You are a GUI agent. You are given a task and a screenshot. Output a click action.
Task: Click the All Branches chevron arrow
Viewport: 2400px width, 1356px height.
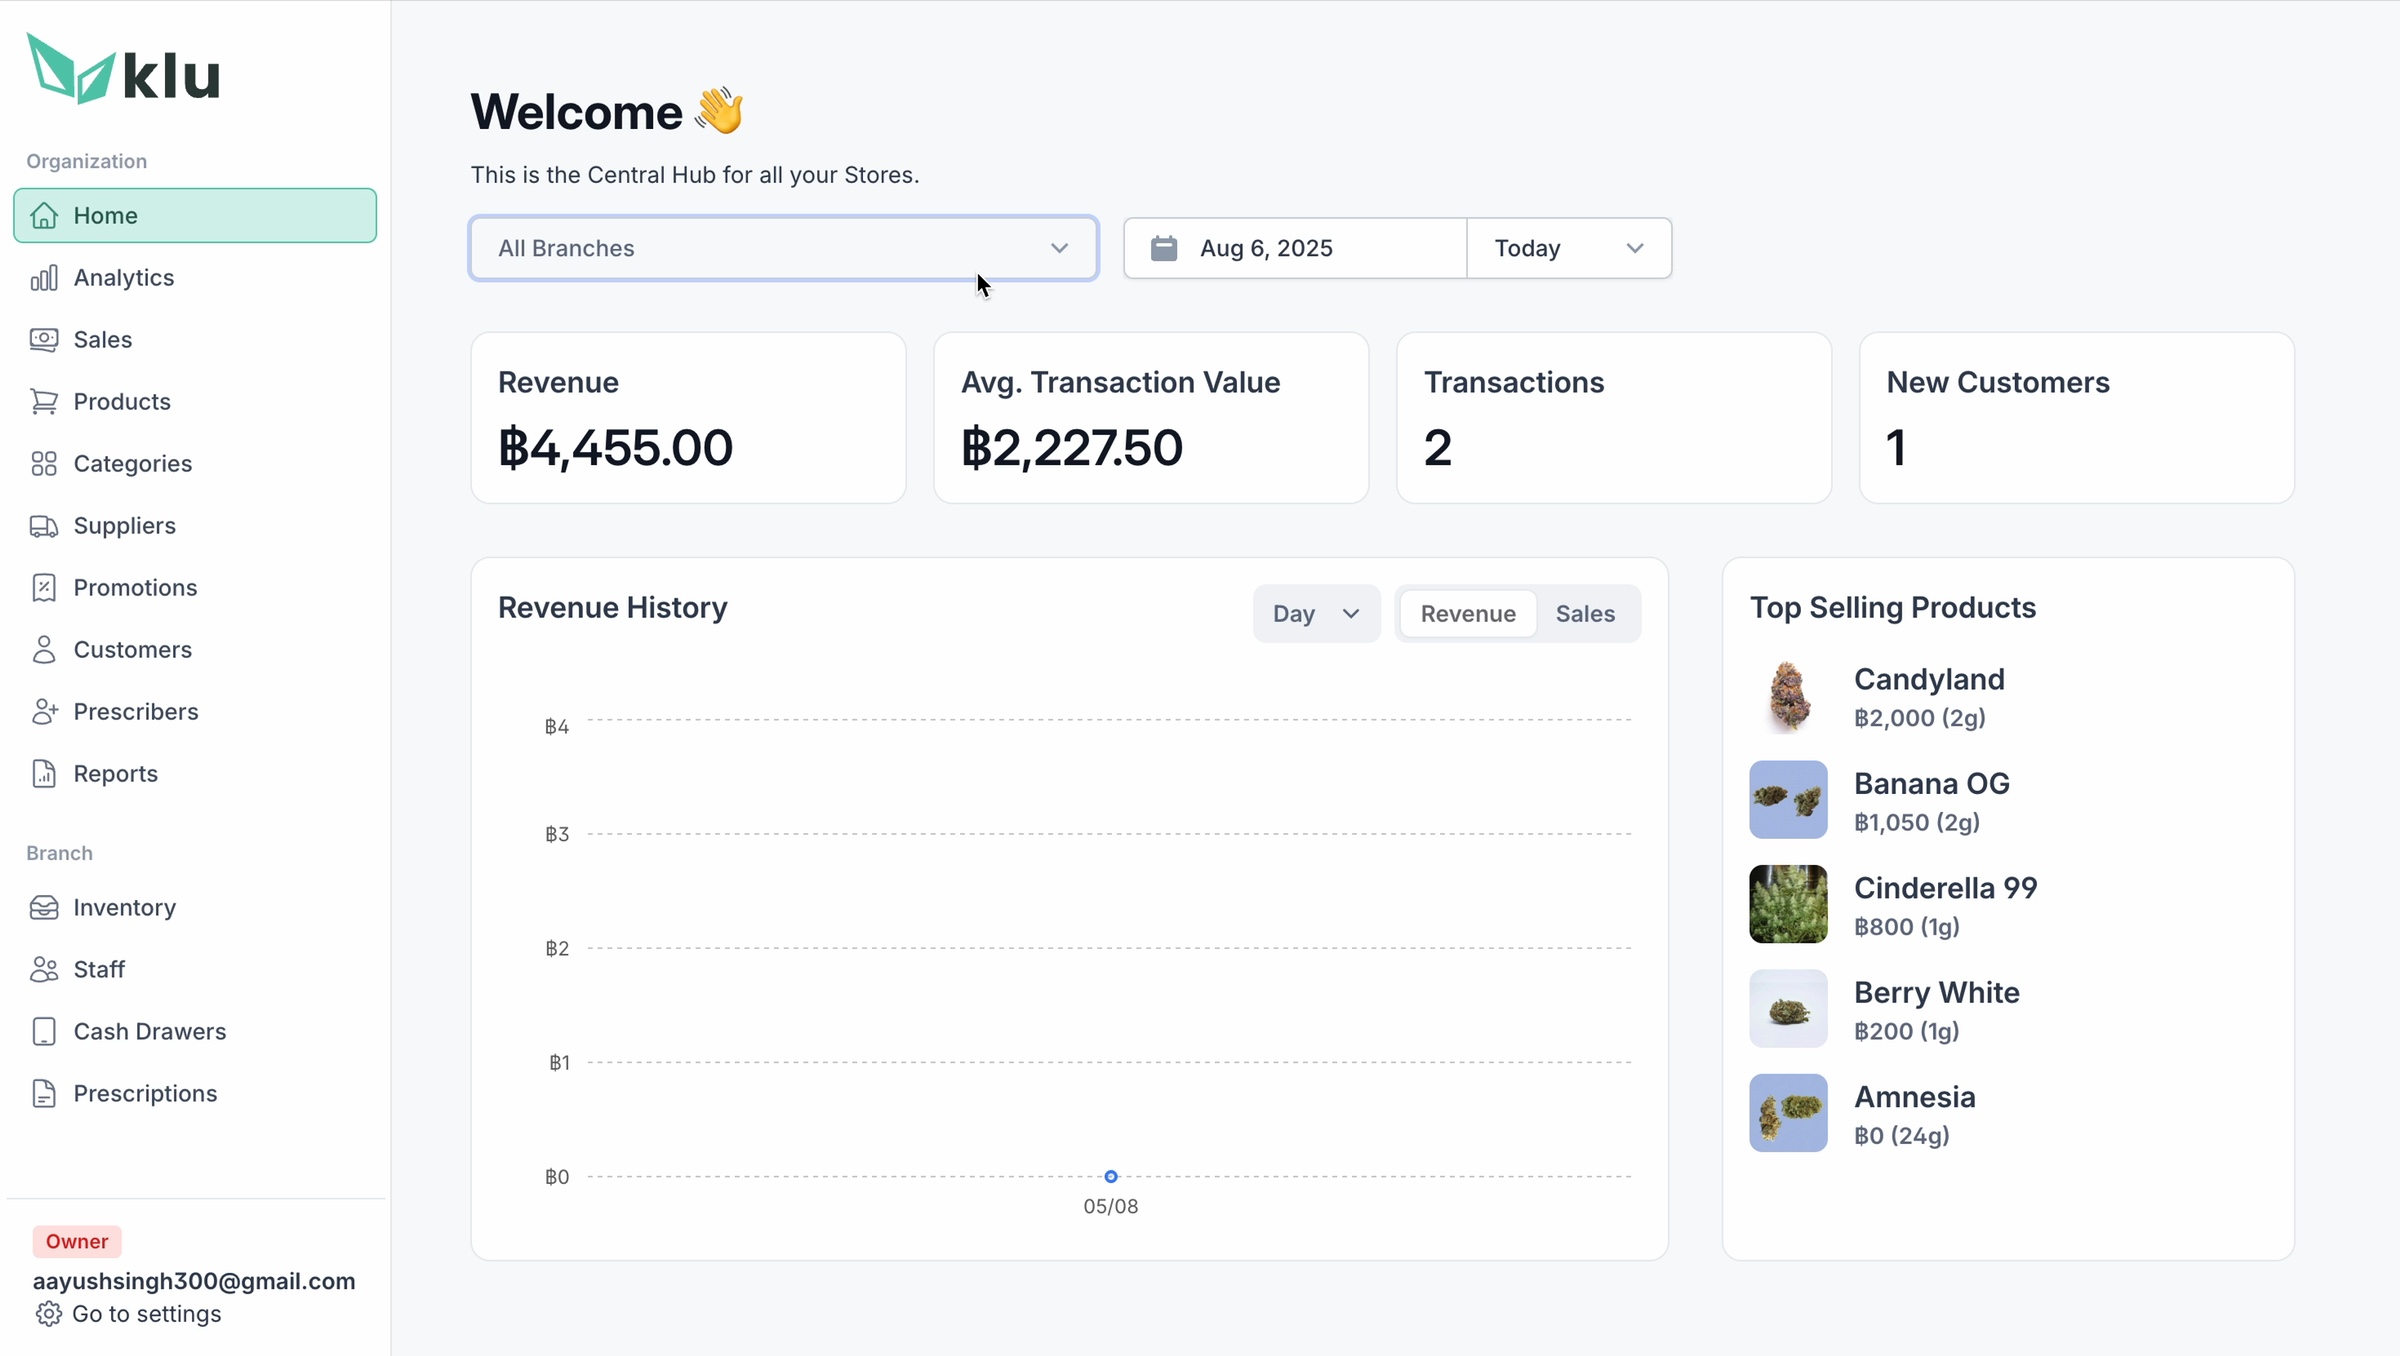click(x=1059, y=248)
